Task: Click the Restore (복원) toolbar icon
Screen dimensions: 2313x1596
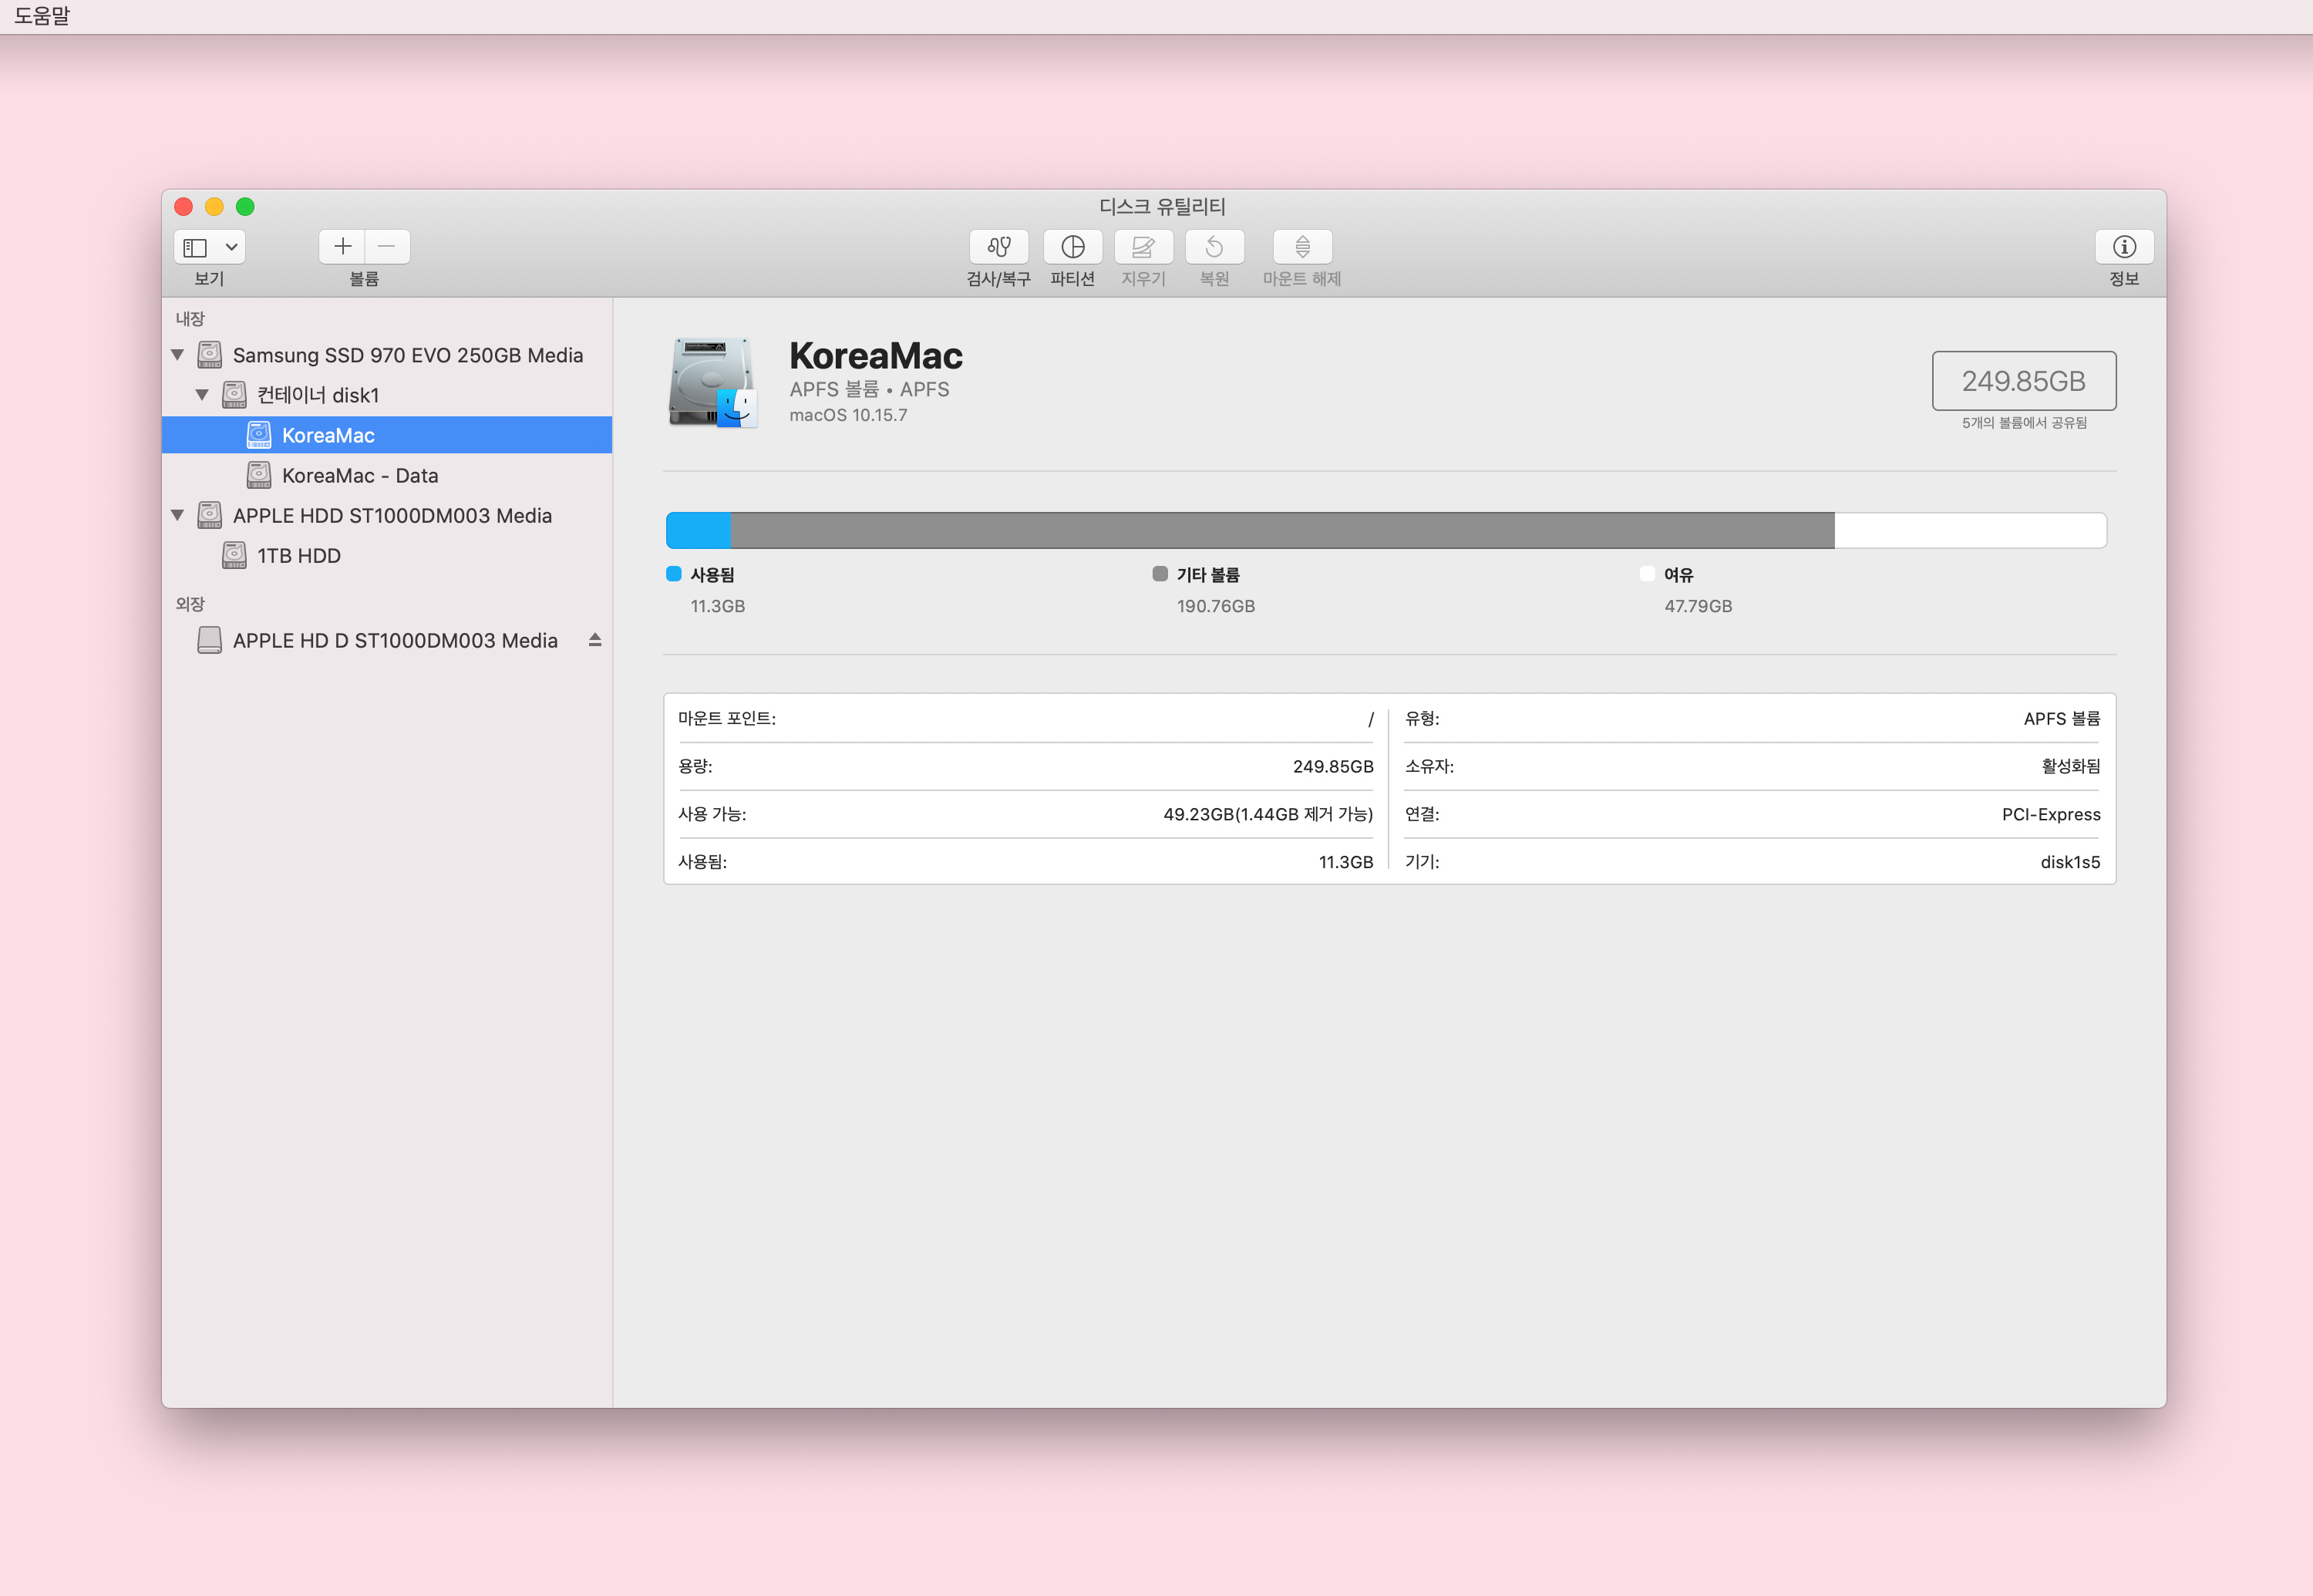Action: coord(1214,247)
